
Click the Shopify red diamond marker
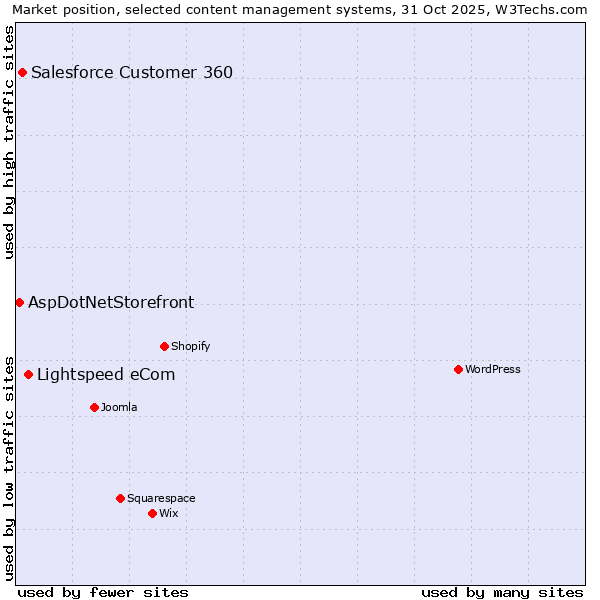pyautogui.click(x=164, y=346)
